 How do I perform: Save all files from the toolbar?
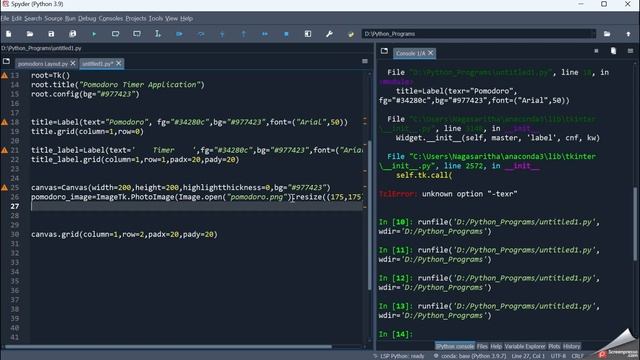(73, 34)
